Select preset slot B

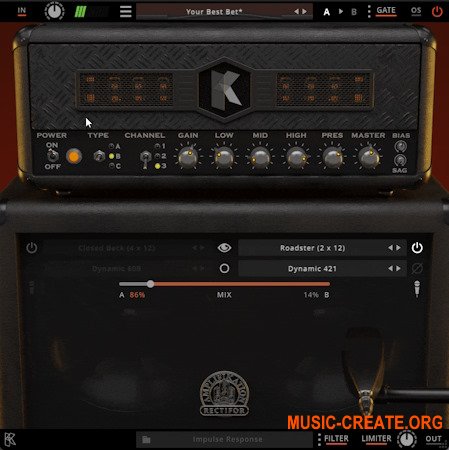[x=354, y=12]
